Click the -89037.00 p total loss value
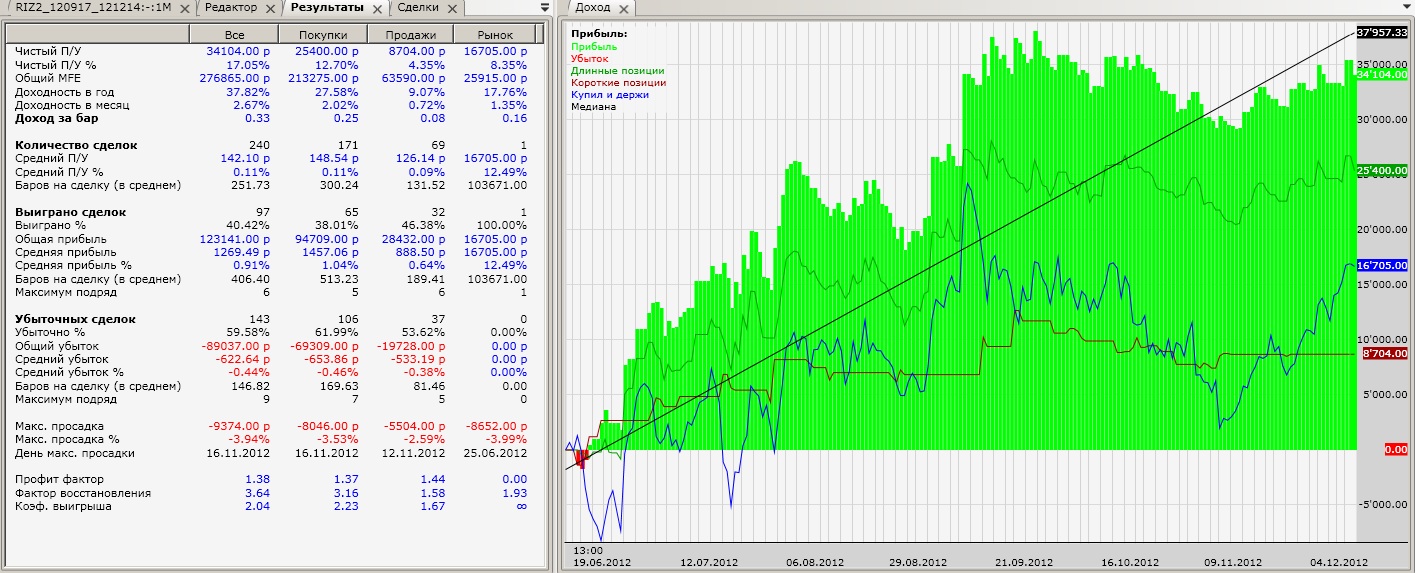 click(x=236, y=345)
